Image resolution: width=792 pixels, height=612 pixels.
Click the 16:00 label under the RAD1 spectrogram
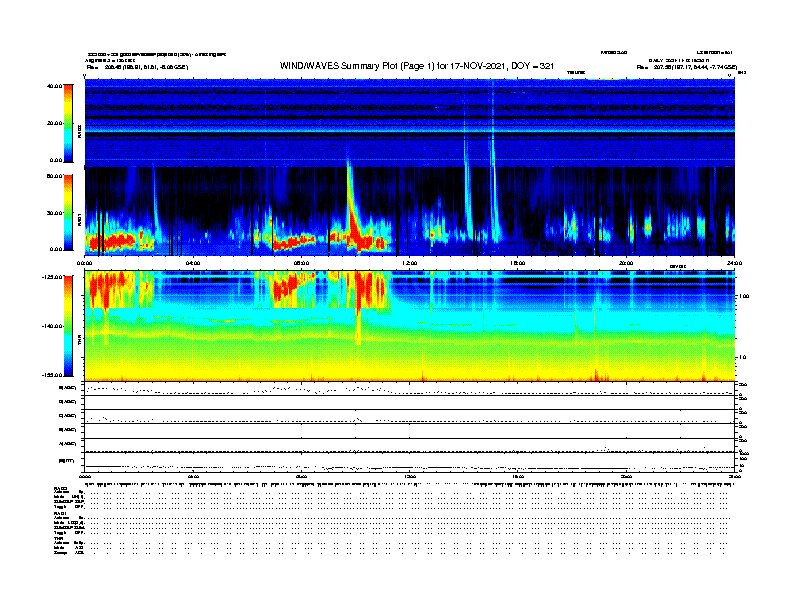518,263
